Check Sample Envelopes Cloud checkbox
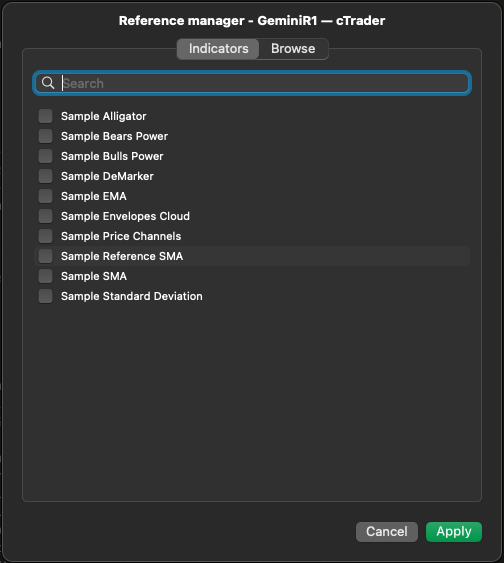Screen dimensions: 504x563 (46, 216)
